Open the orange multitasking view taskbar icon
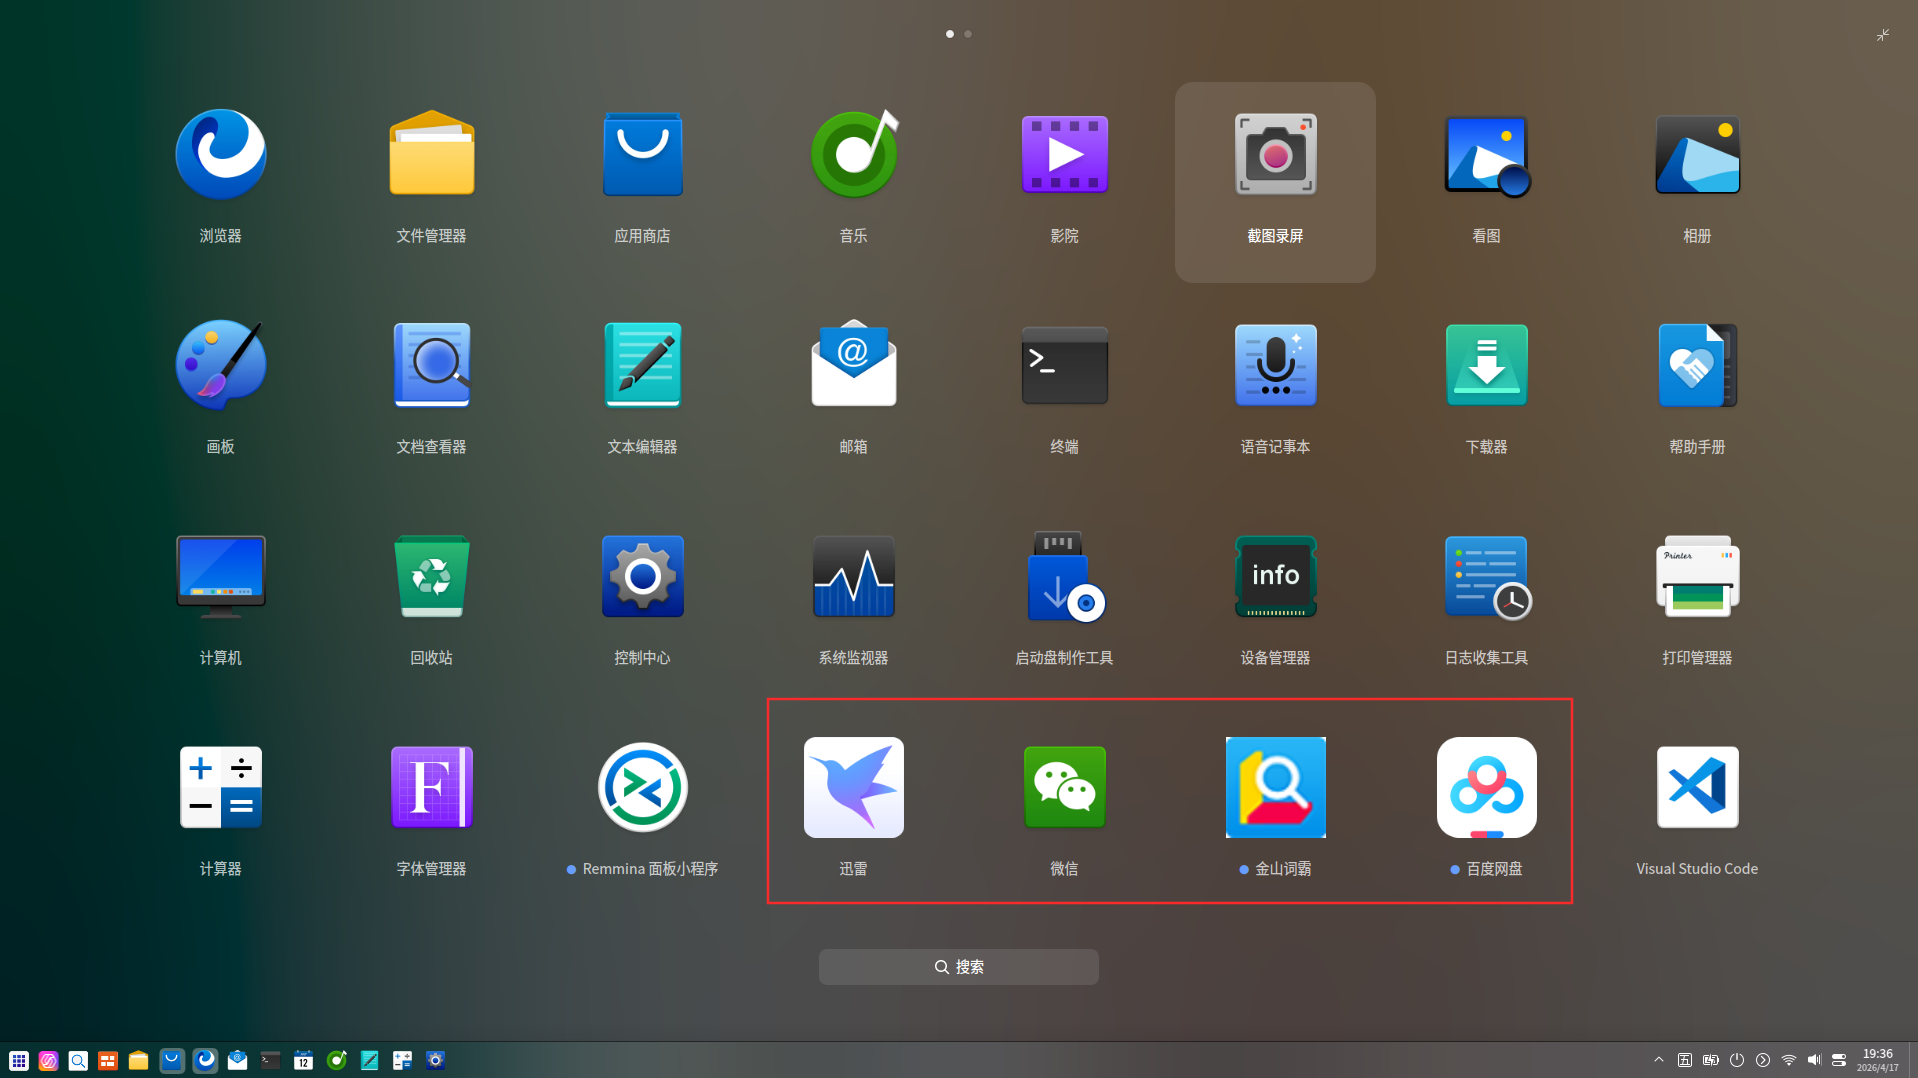This screenshot has height=1078, width=1918. click(x=108, y=1061)
